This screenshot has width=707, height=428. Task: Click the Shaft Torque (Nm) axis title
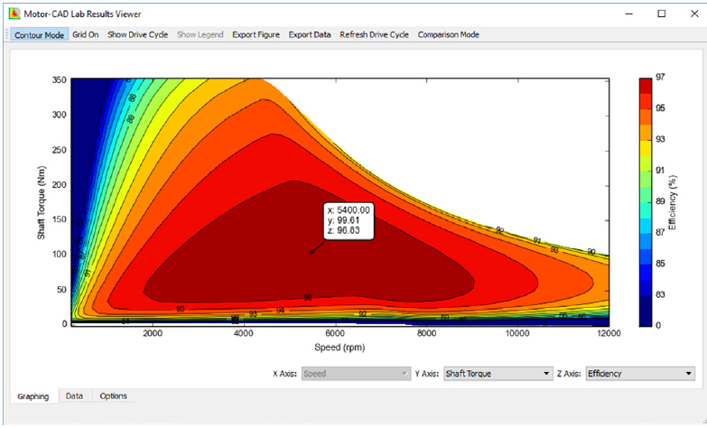point(41,202)
